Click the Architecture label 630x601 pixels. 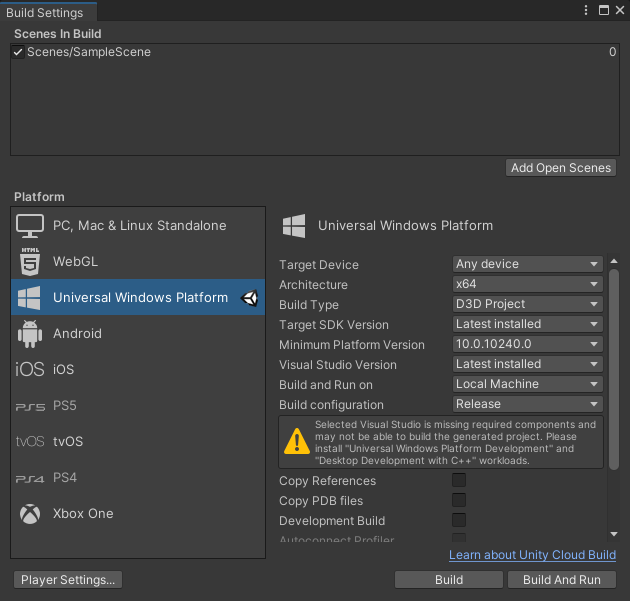[313, 285]
